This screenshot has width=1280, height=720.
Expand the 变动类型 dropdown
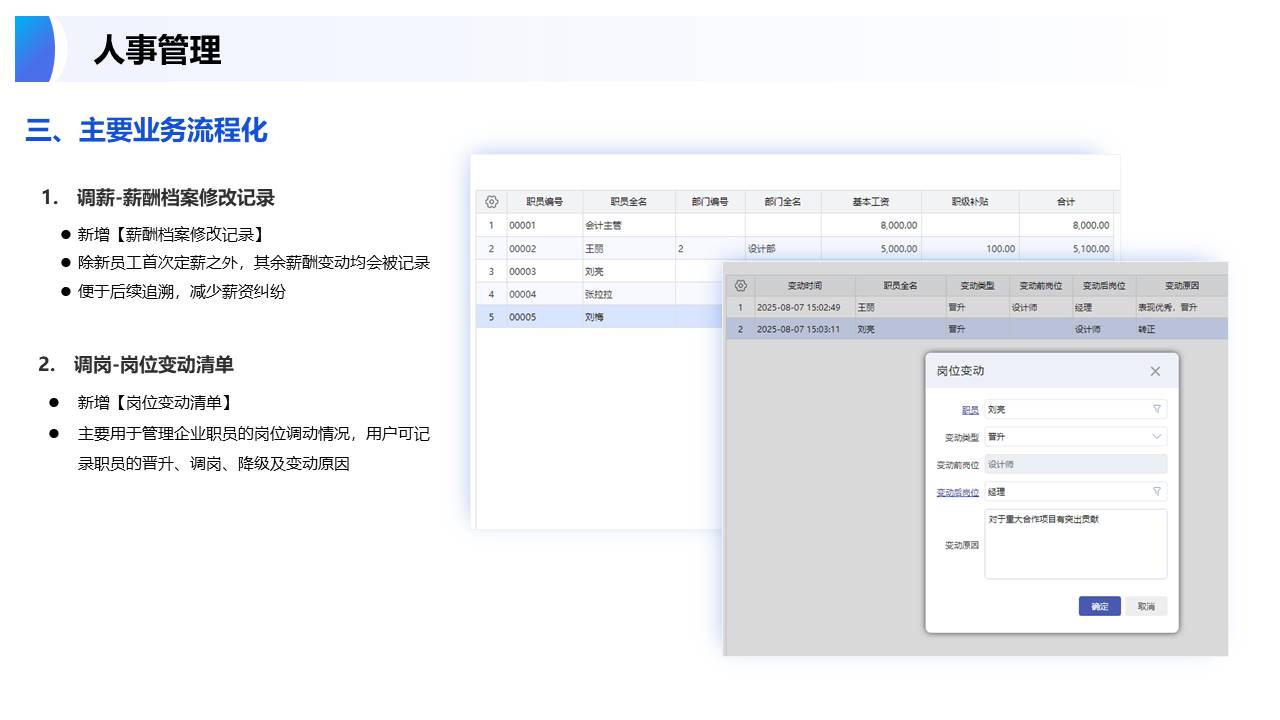(x=1157, y=437)
